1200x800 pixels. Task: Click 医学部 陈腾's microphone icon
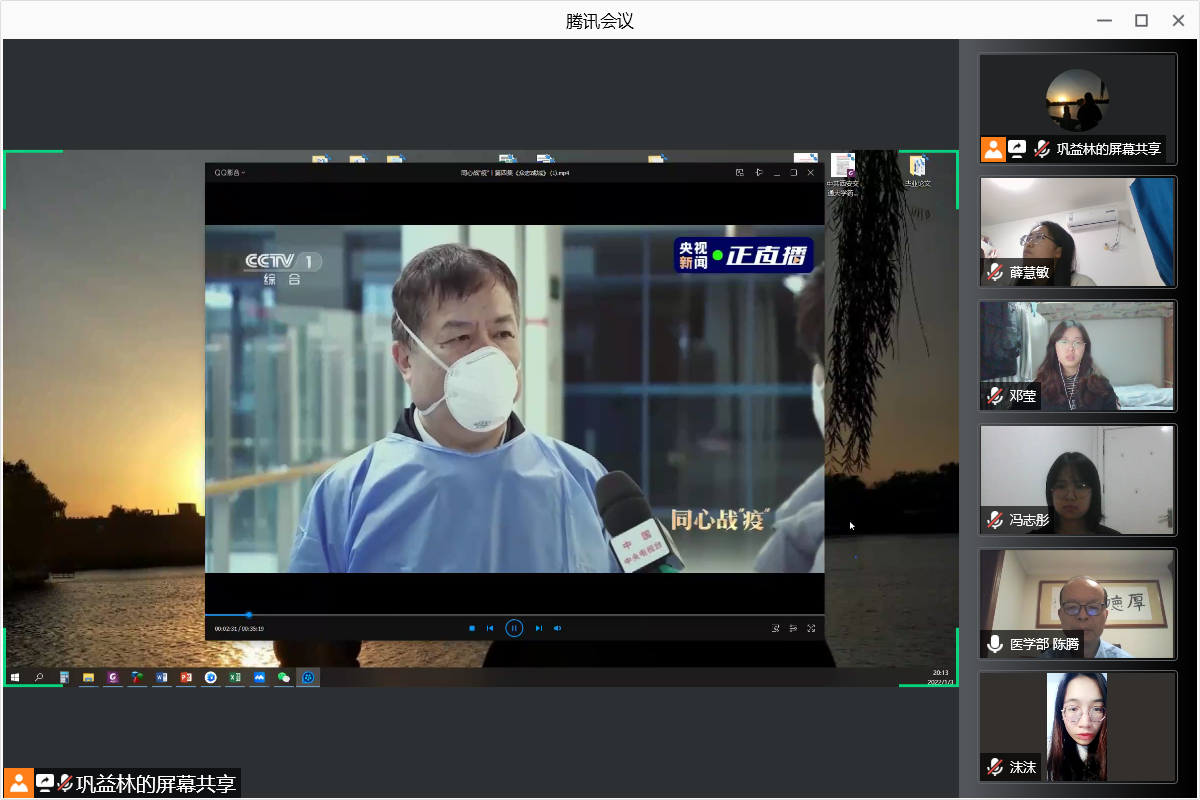(x=995, y=644)
